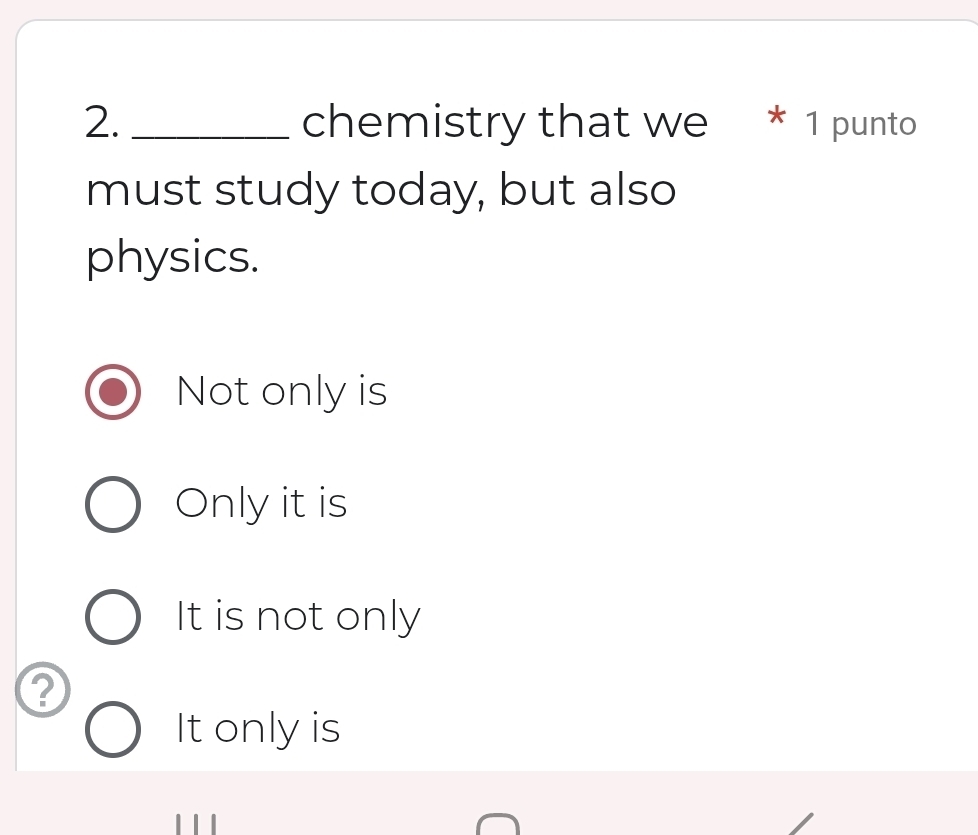The height and width of the screenshot is (835, 978).
Task: Choose the 'It is not only' radio circle
Action: [x=113, y=616]
